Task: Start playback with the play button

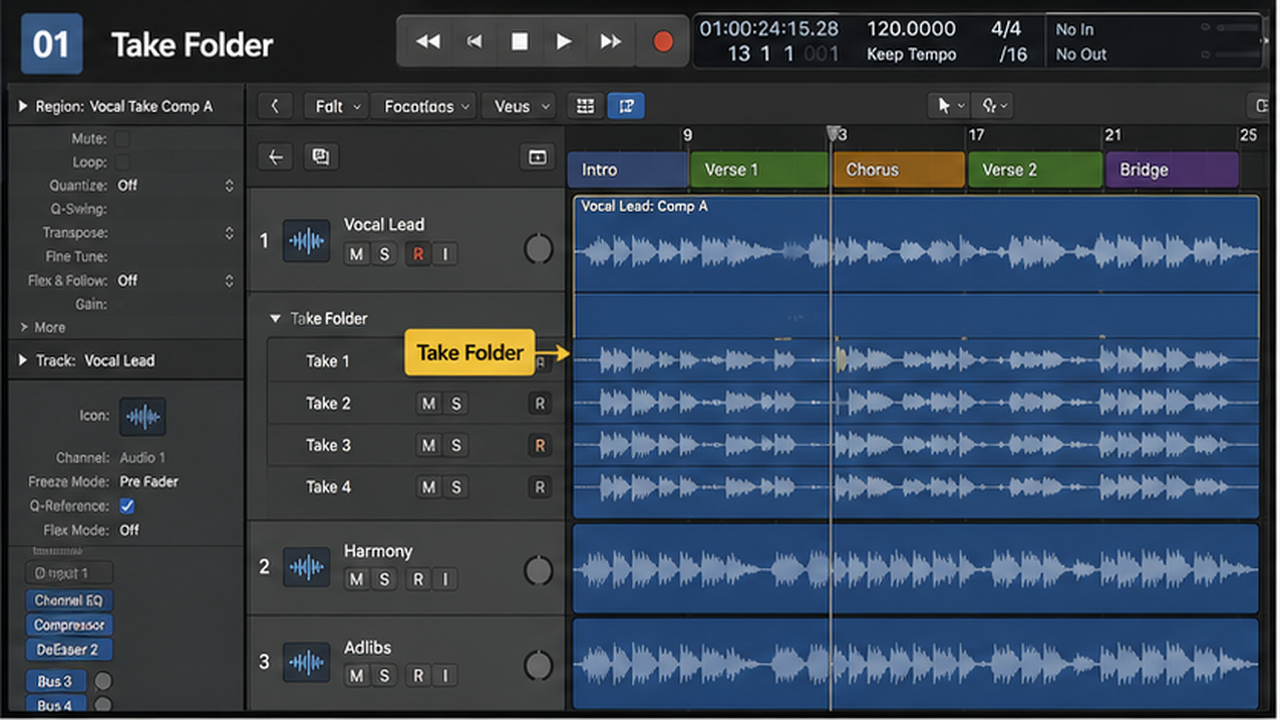Action: (x=564, y=41)
